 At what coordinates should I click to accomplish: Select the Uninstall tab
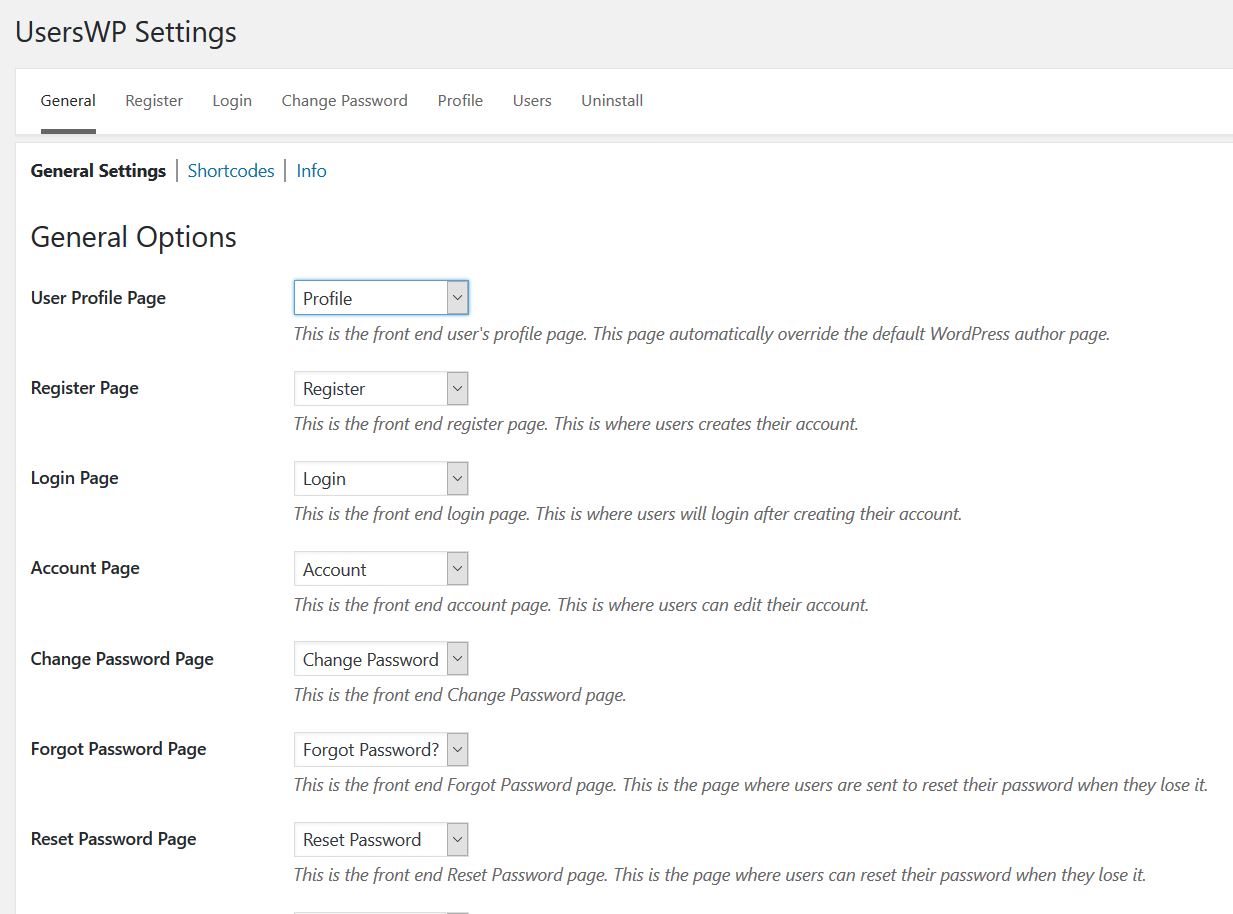coord(612,101)
